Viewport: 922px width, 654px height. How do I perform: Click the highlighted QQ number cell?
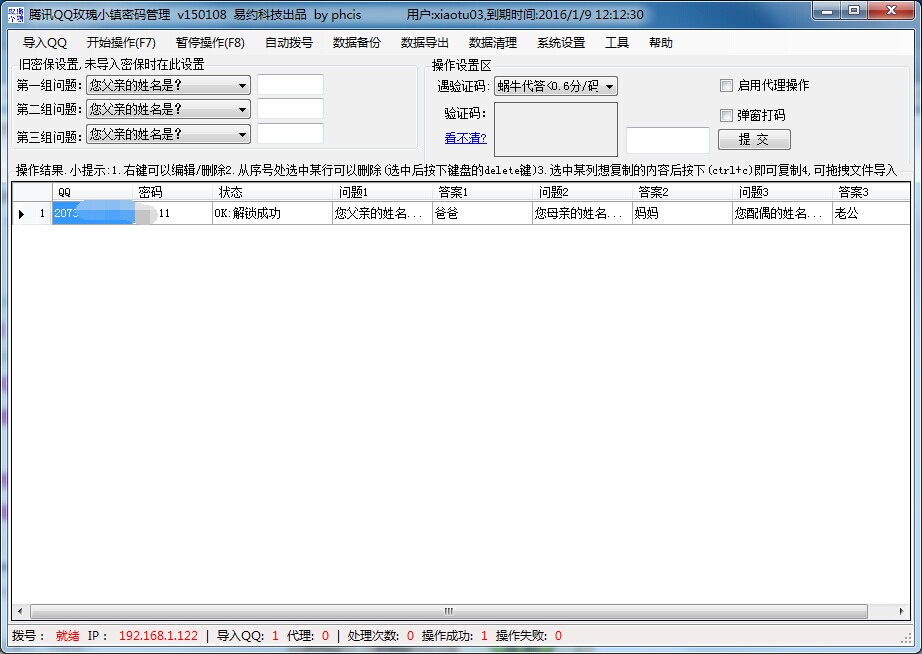(x=93, y=213)
